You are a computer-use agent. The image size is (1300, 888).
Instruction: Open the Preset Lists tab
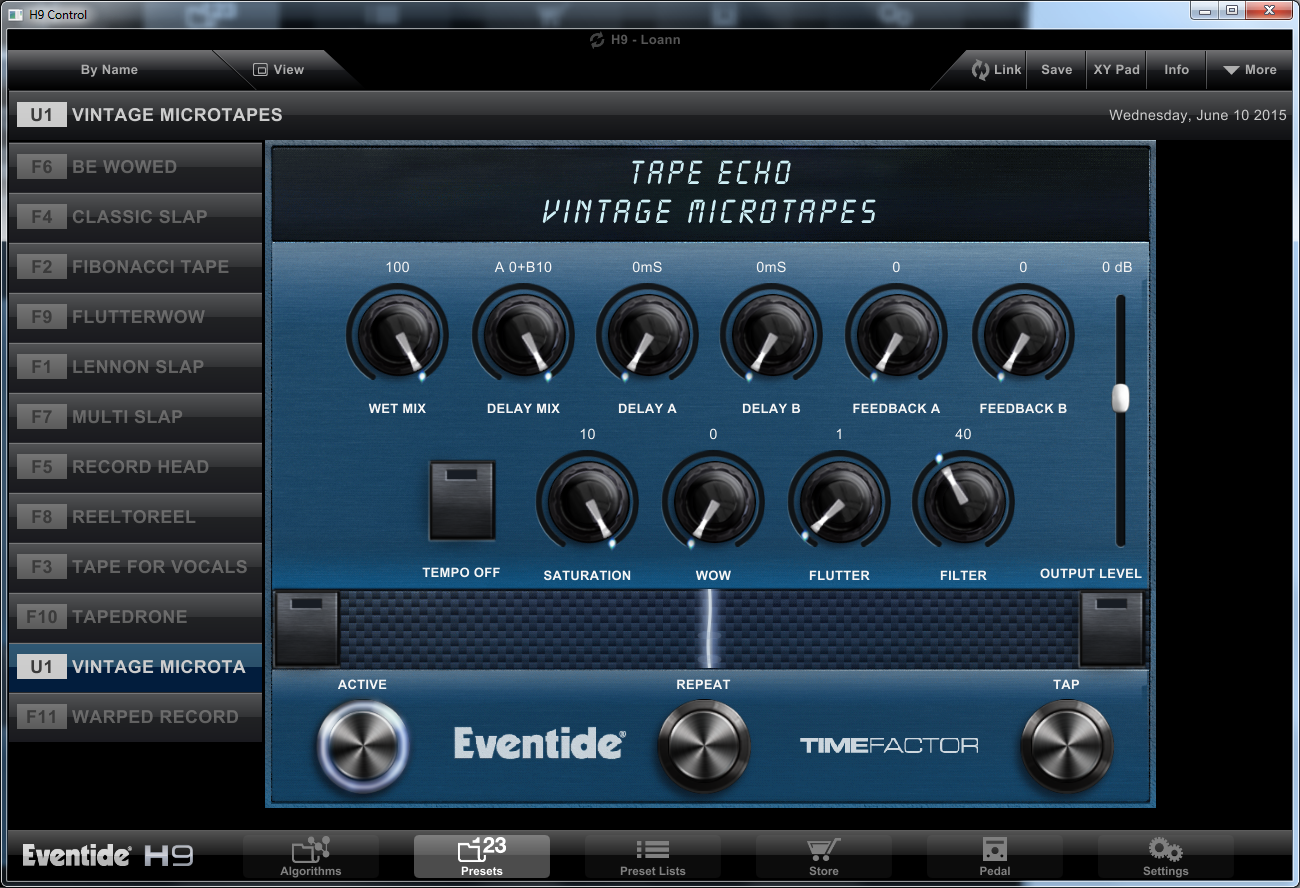tap(653, 857)
